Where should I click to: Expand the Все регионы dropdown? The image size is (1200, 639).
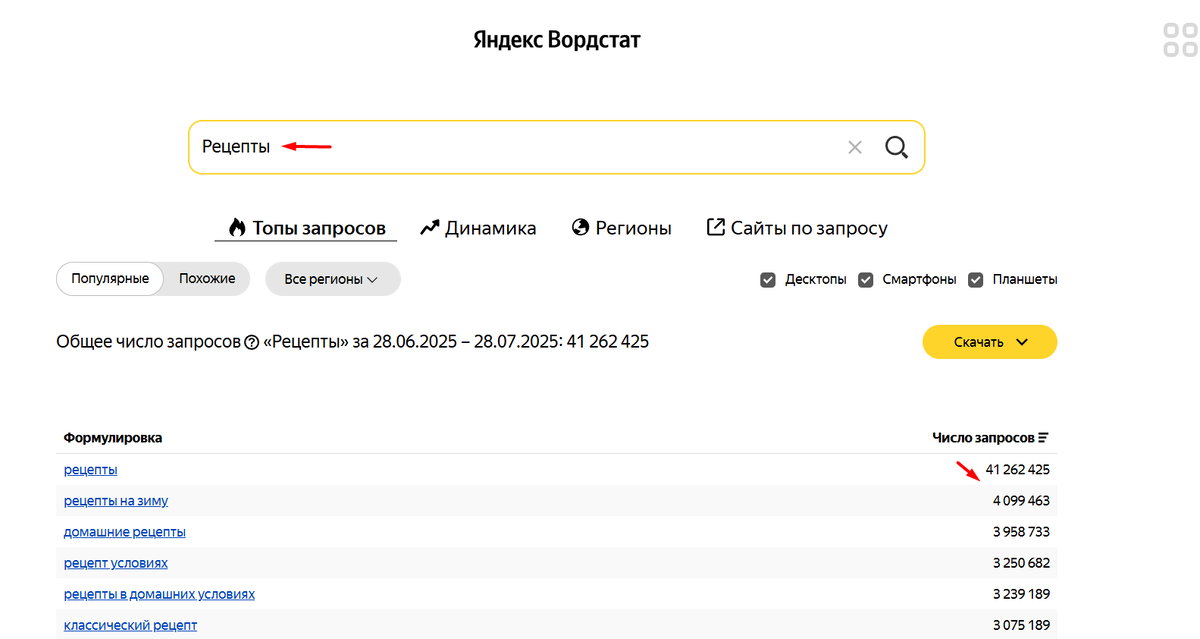point(332,279)
